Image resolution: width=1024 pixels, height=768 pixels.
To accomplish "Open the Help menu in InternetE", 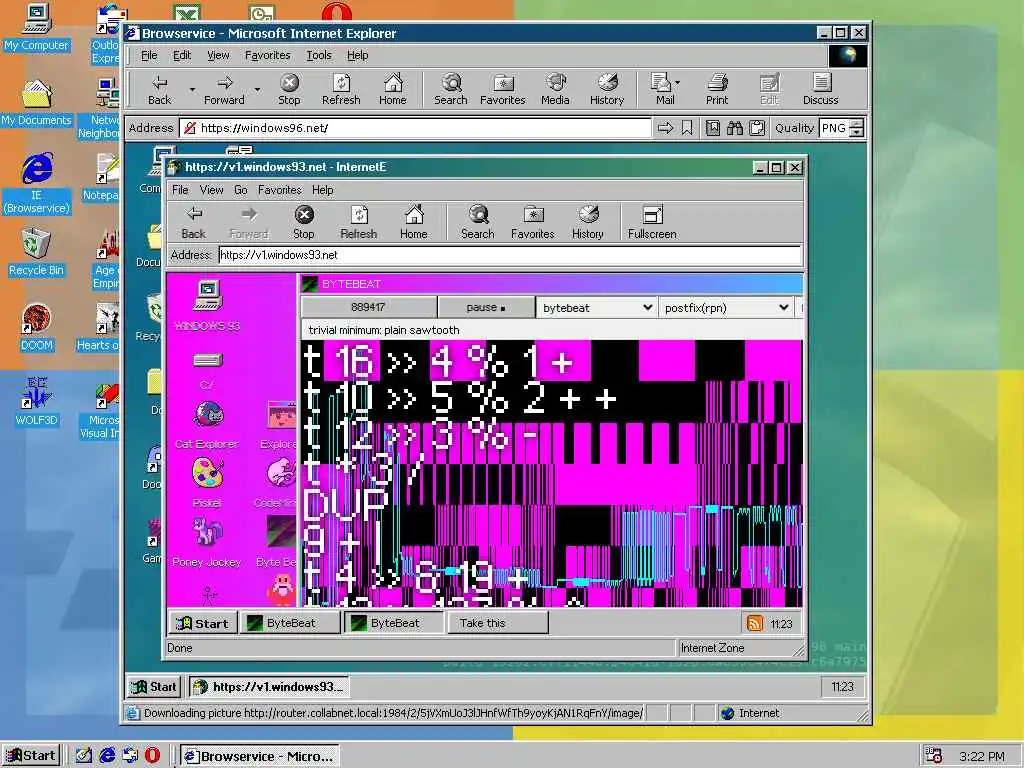I will click(x=323, y=190).
